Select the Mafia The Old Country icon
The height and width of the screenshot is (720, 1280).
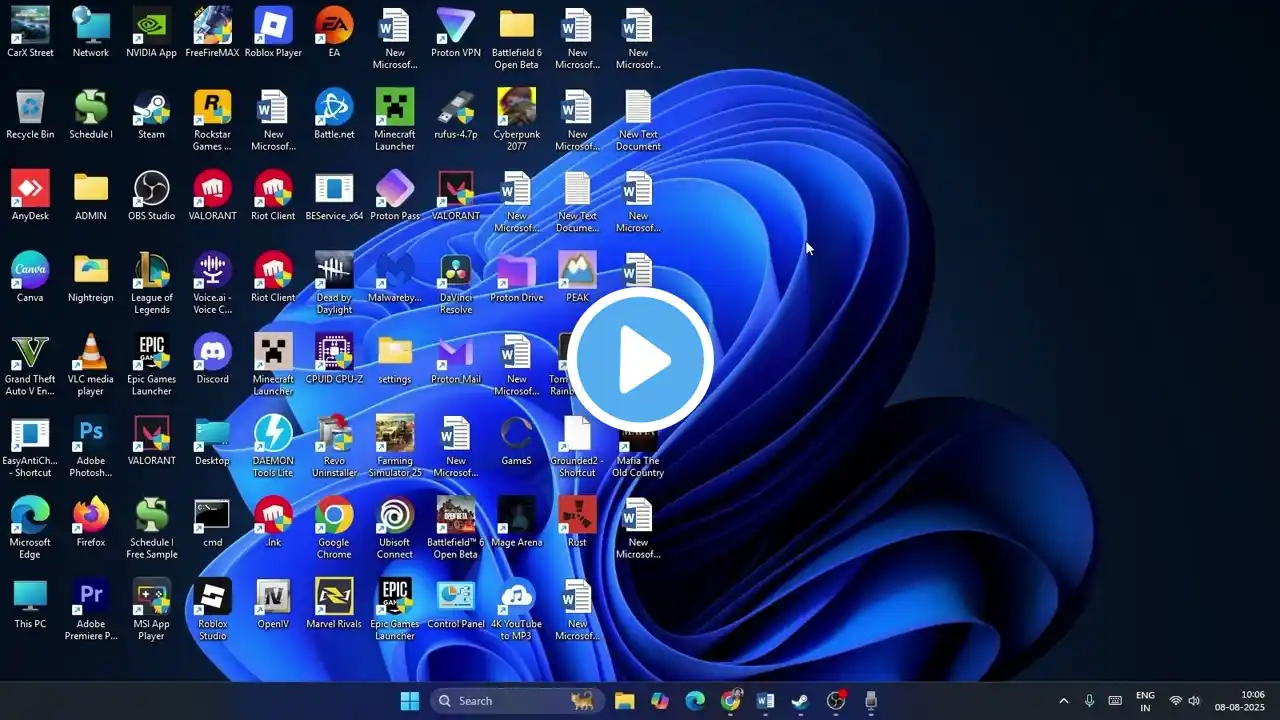coord(638,446)
